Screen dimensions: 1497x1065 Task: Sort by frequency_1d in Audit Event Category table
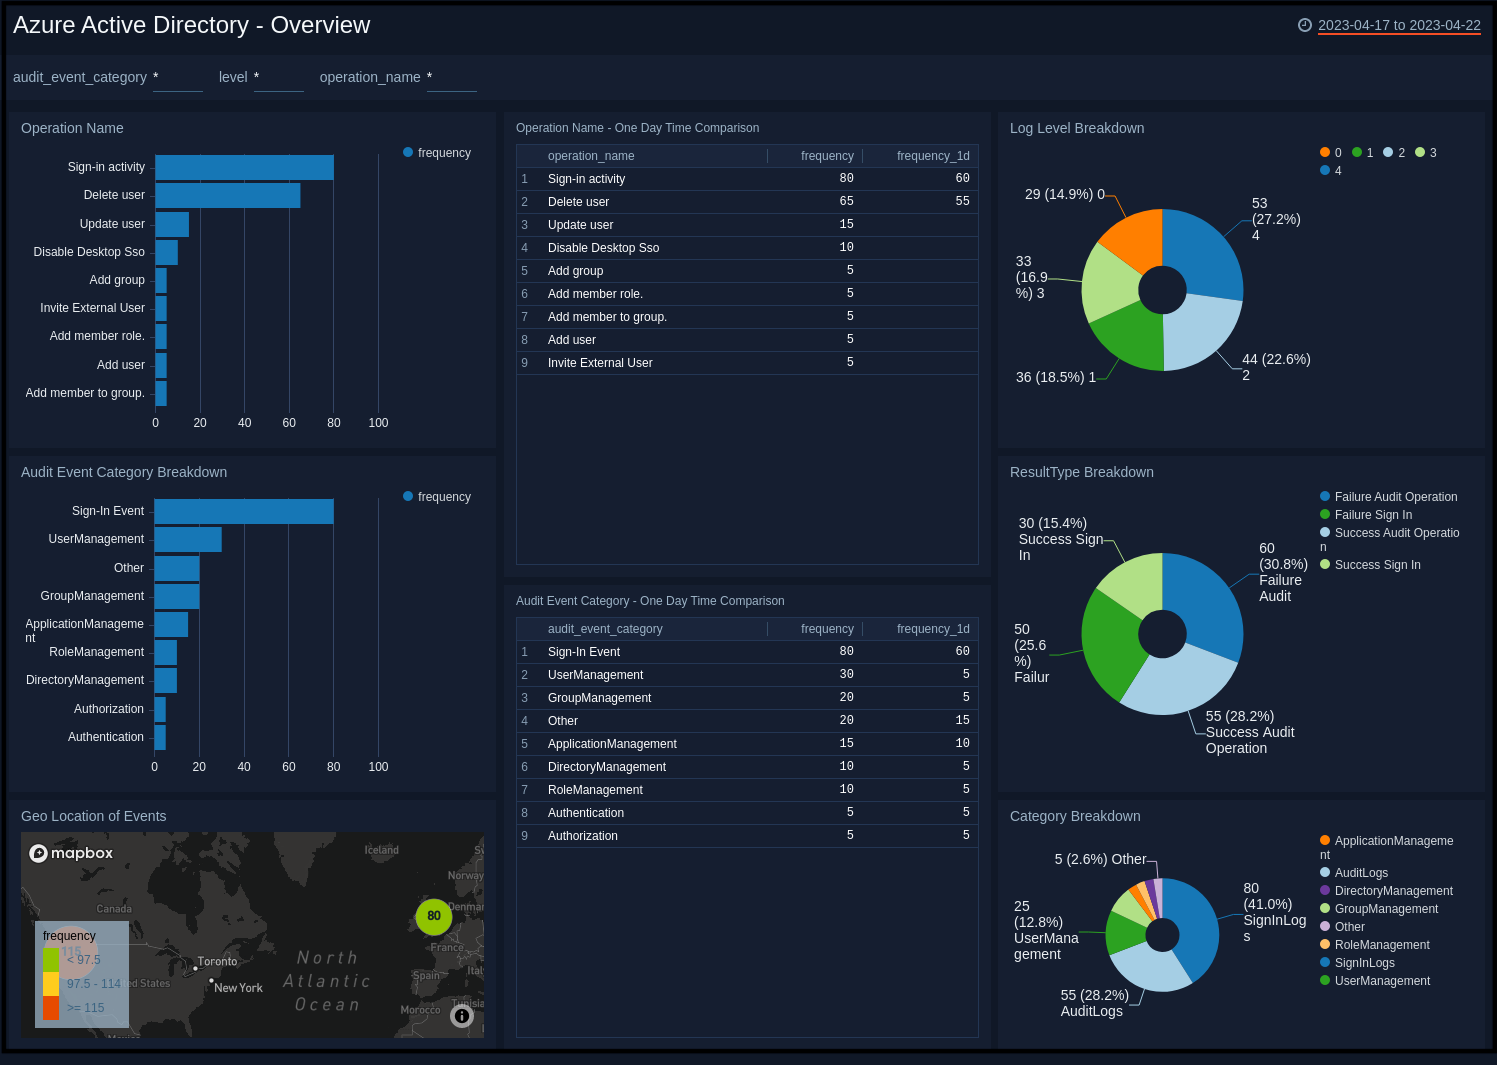[933, 629]
